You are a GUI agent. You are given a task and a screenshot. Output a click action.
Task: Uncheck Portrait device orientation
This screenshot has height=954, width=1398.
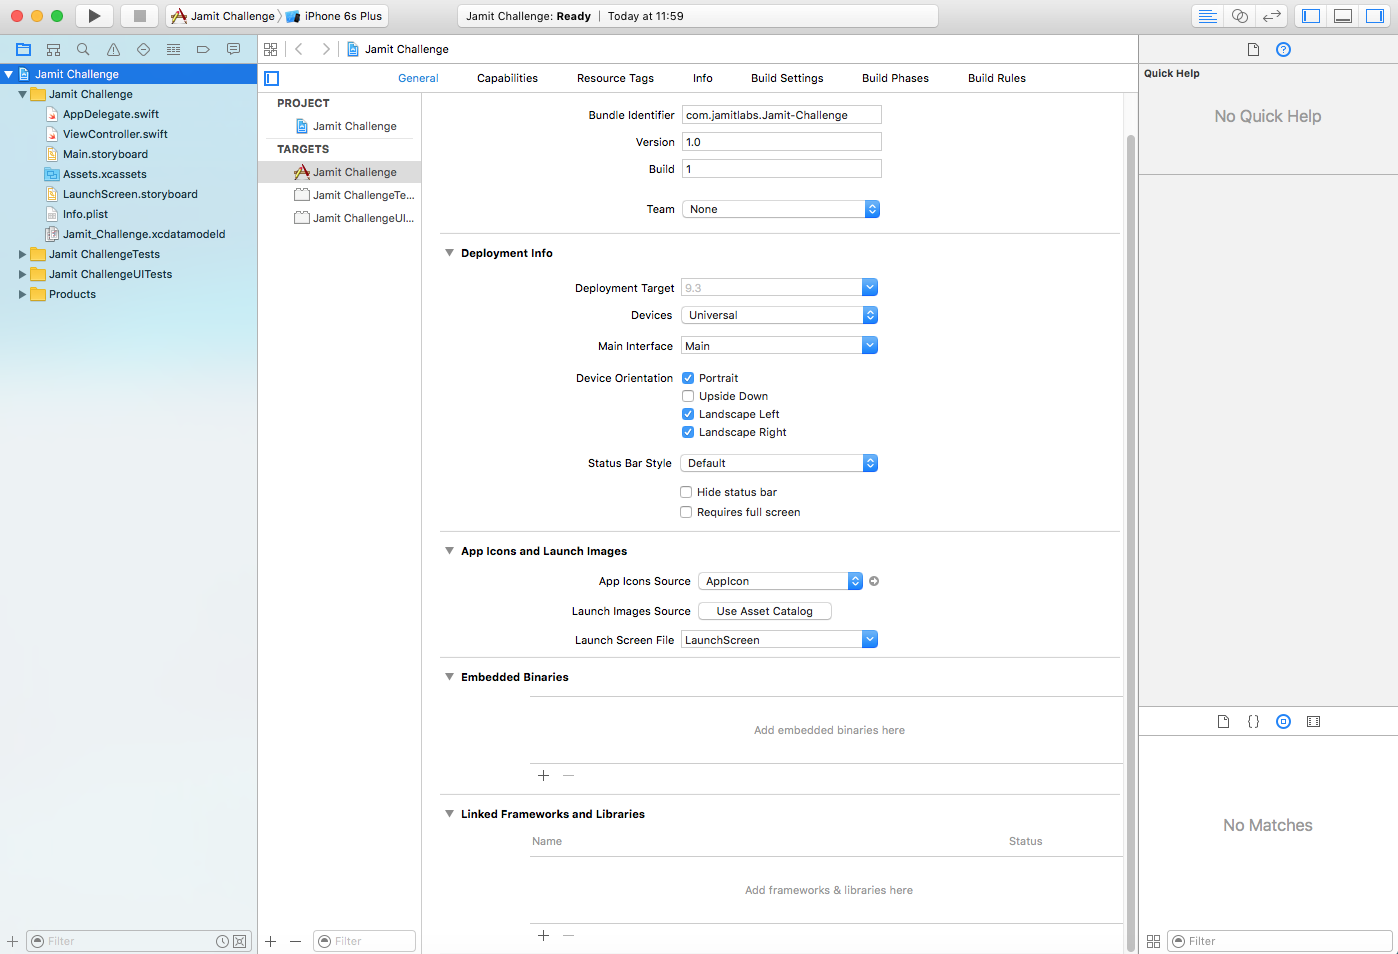click(x=688, y=378)
